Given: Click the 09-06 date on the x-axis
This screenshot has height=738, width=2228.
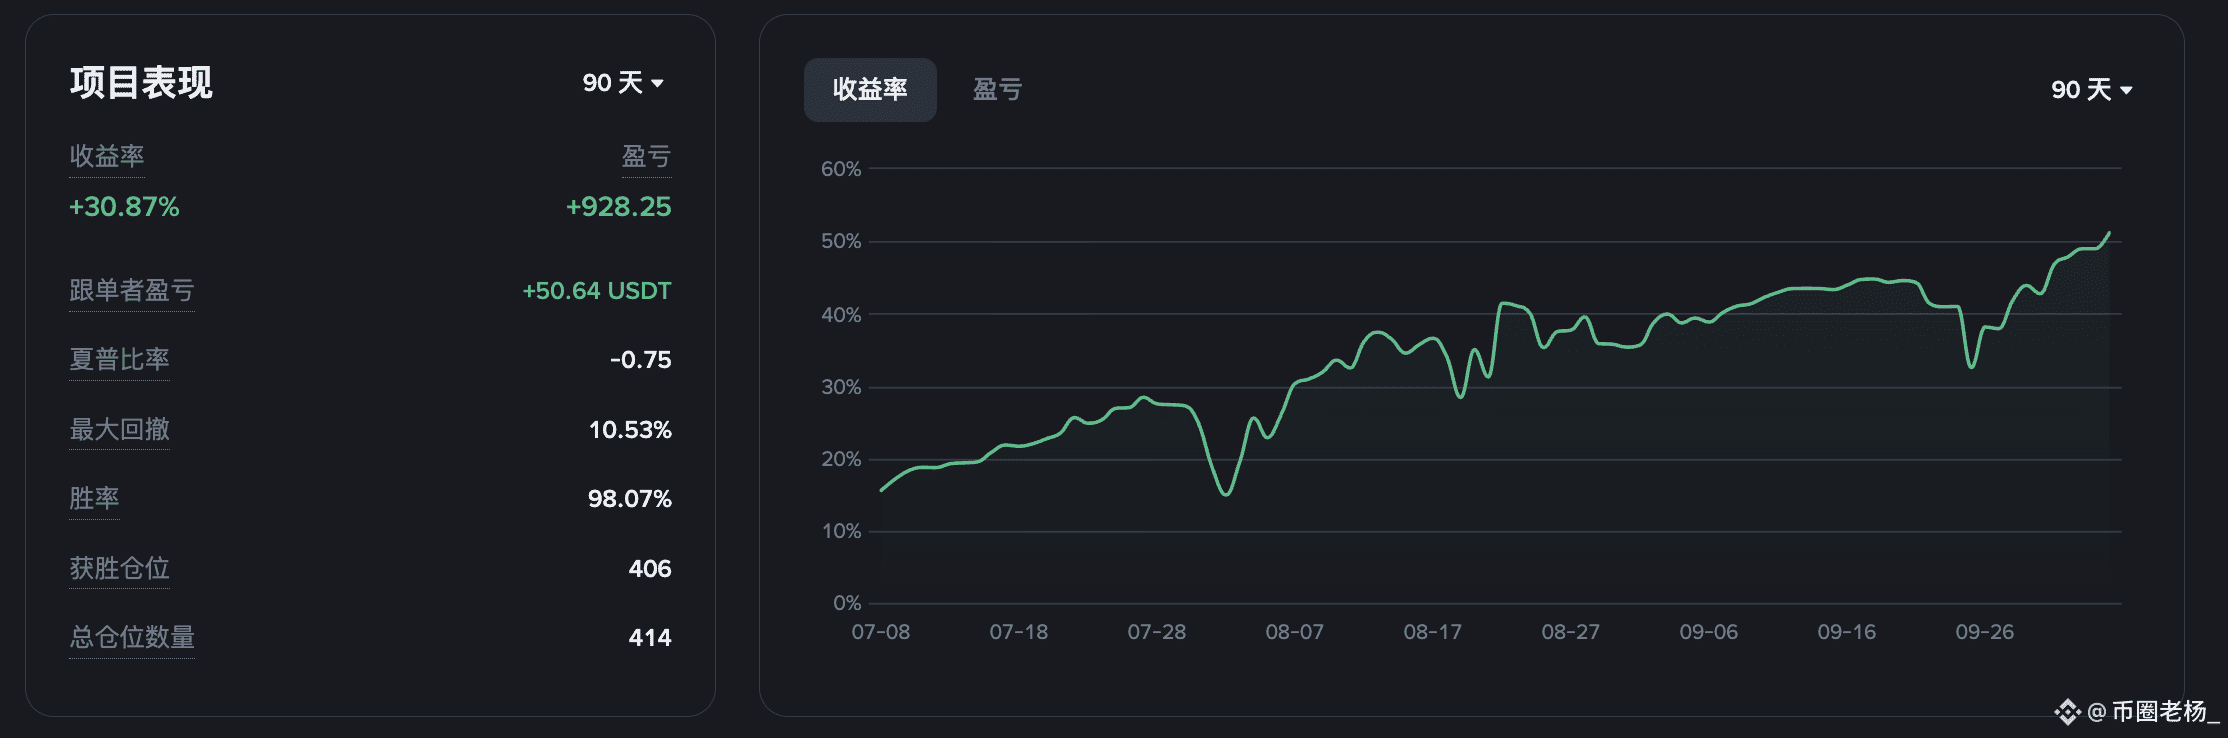Looking at the screenshot, I should click(1709, 632).
